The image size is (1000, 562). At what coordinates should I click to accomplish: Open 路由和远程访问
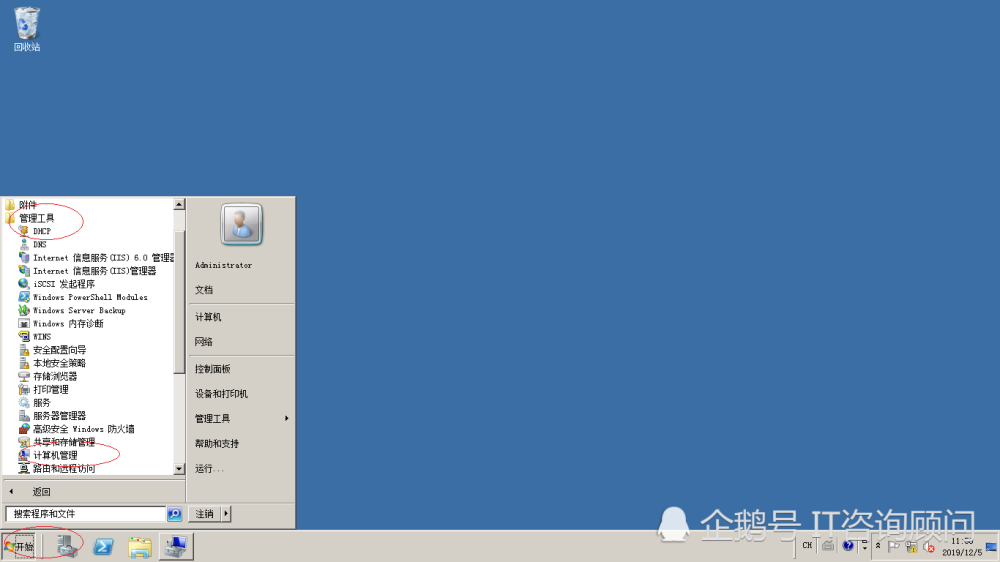click(x=57, y=468)
